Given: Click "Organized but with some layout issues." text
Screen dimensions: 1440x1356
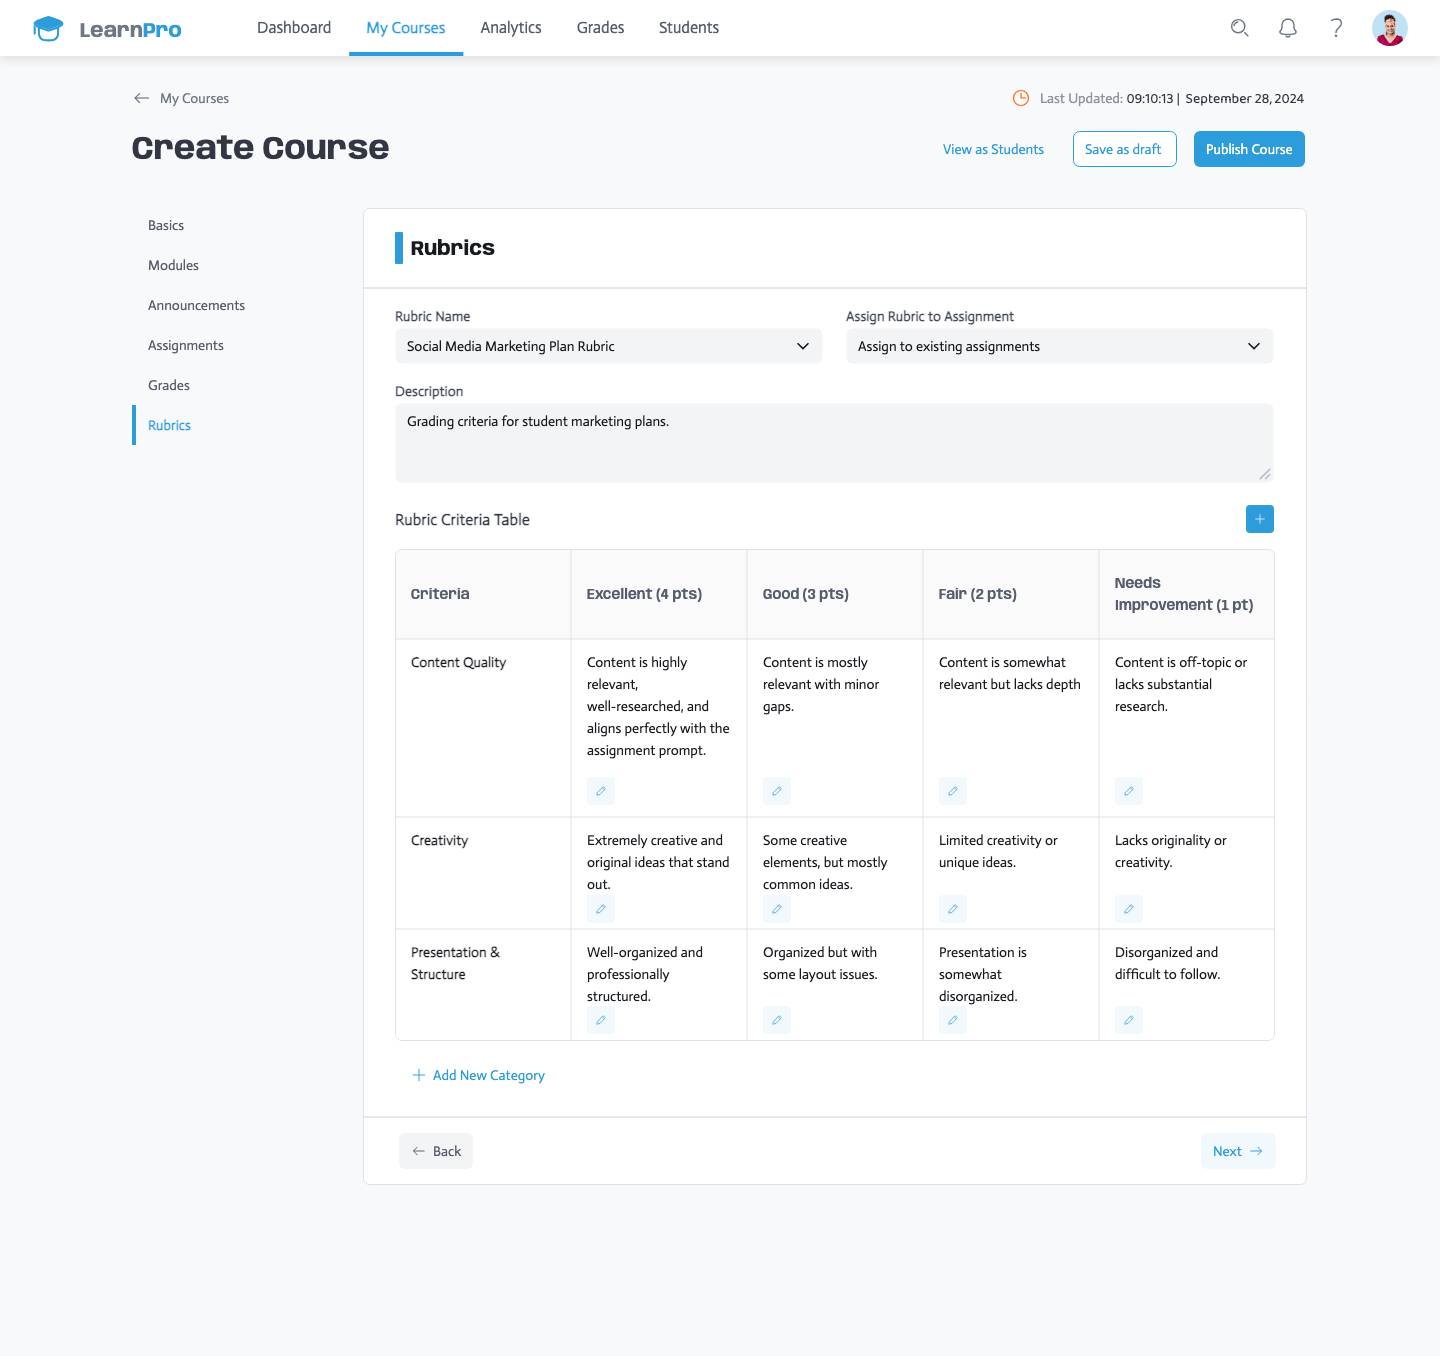Looking at the screenshot, I should 820,963.
